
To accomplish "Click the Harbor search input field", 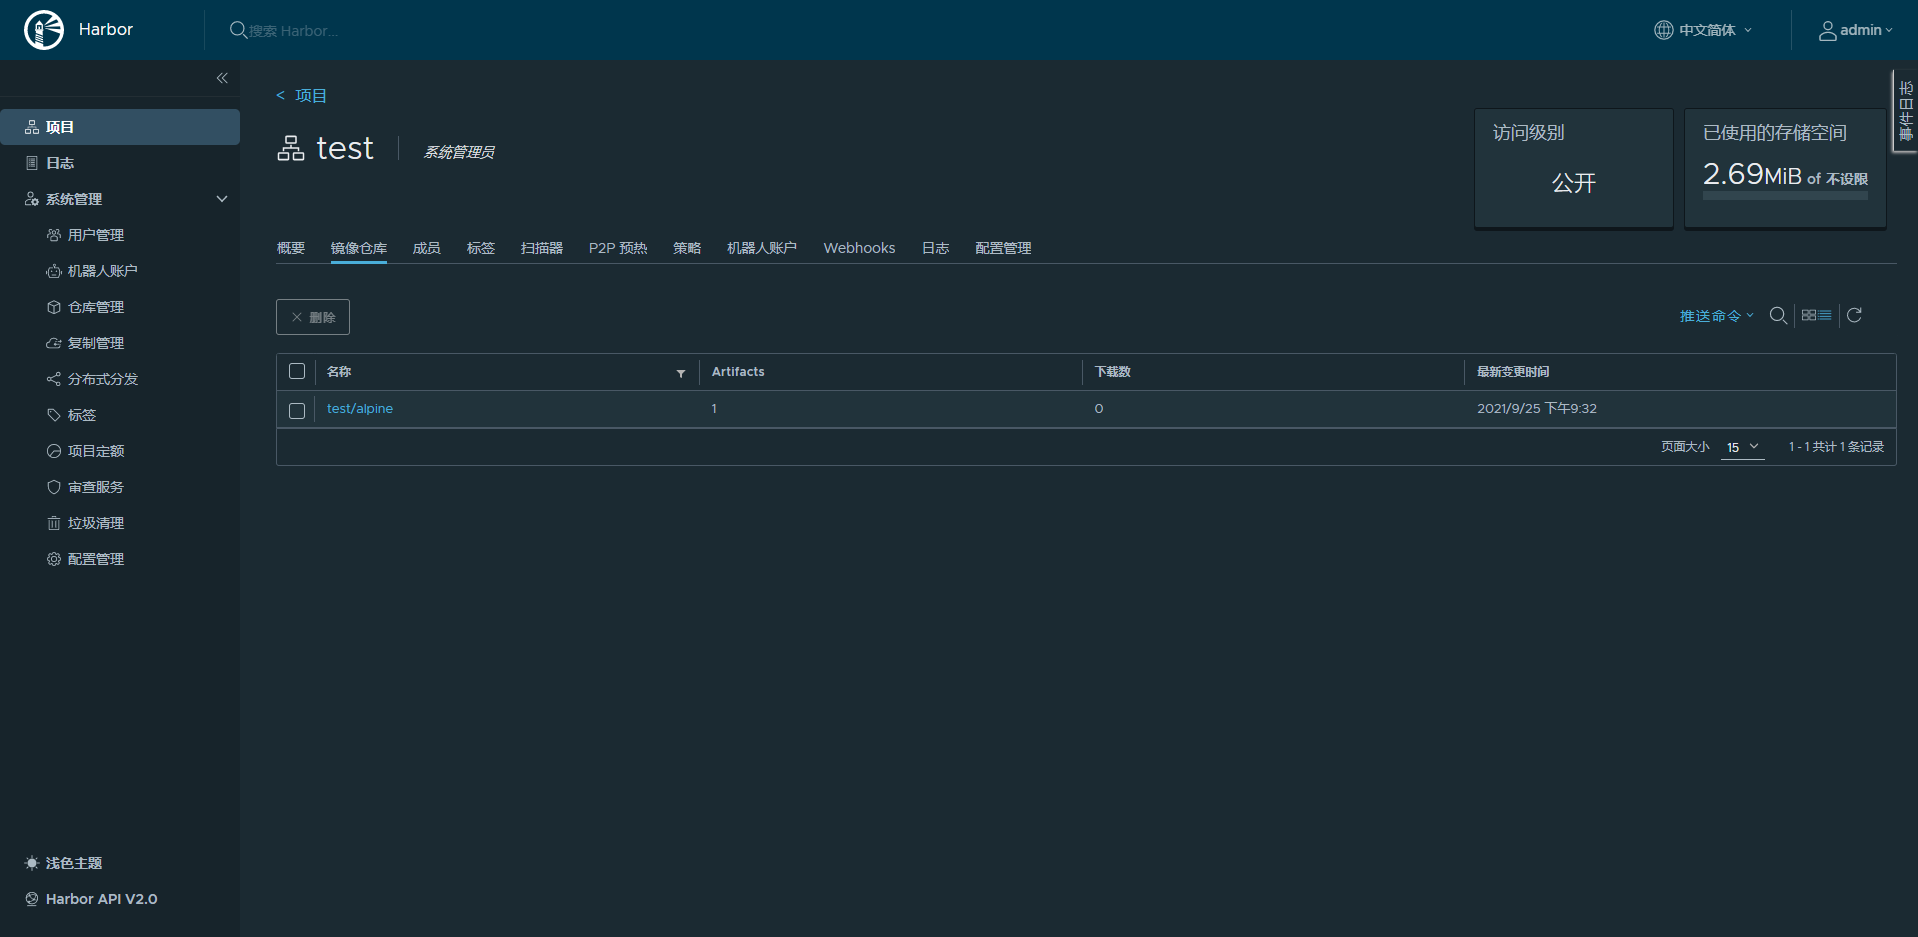I will click(294, 31).
